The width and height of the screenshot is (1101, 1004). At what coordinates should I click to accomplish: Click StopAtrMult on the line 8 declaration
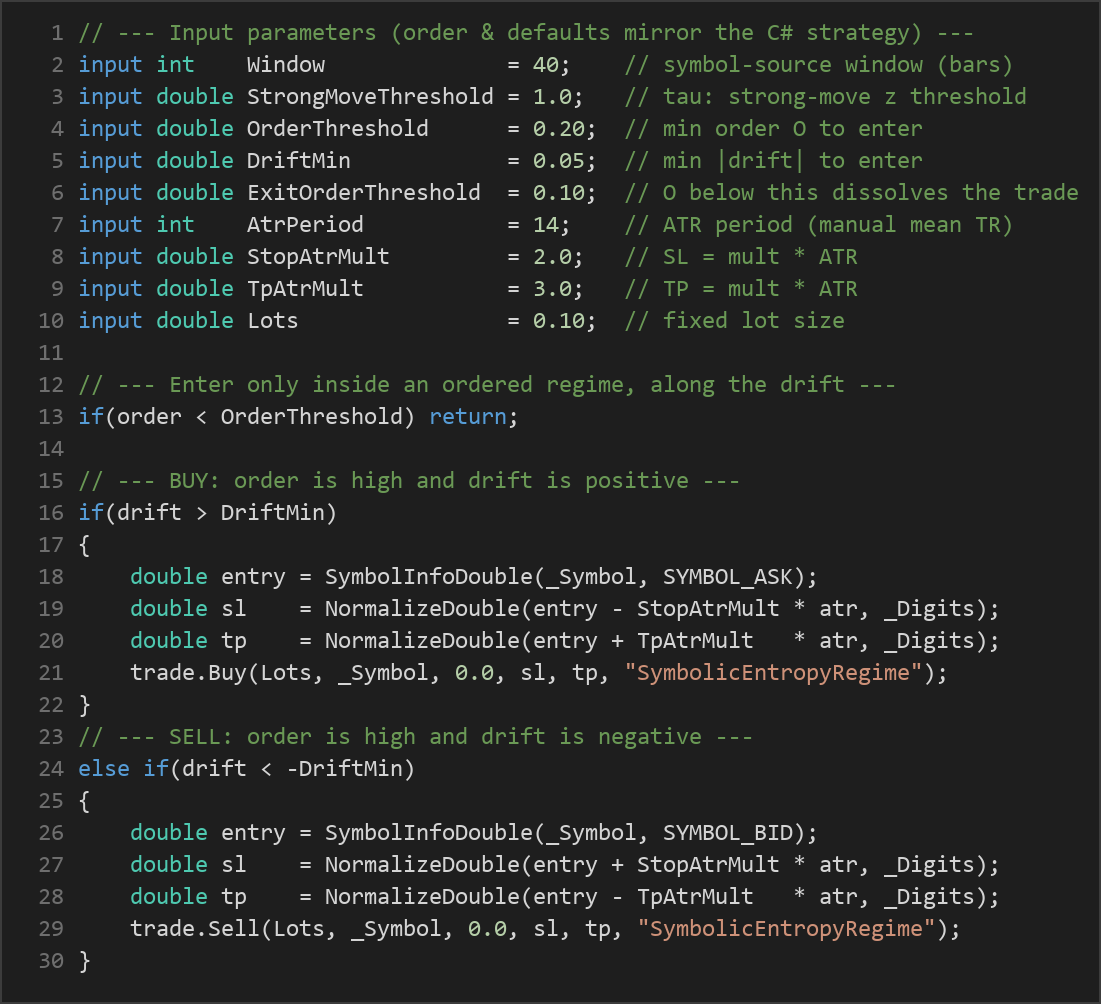[318, 256]
